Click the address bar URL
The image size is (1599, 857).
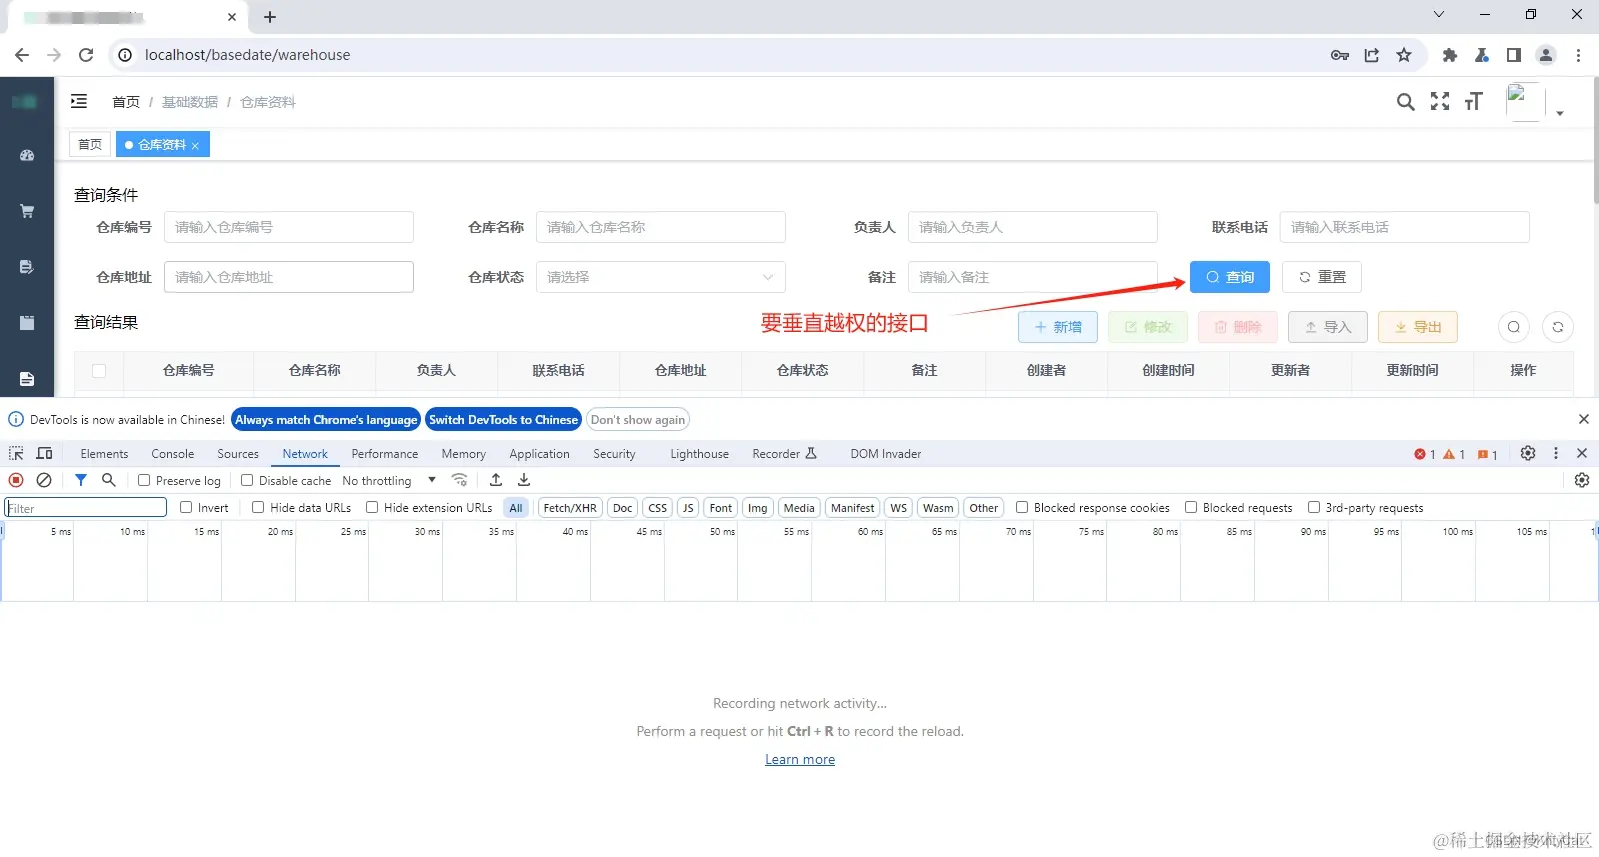pos(247,55)
